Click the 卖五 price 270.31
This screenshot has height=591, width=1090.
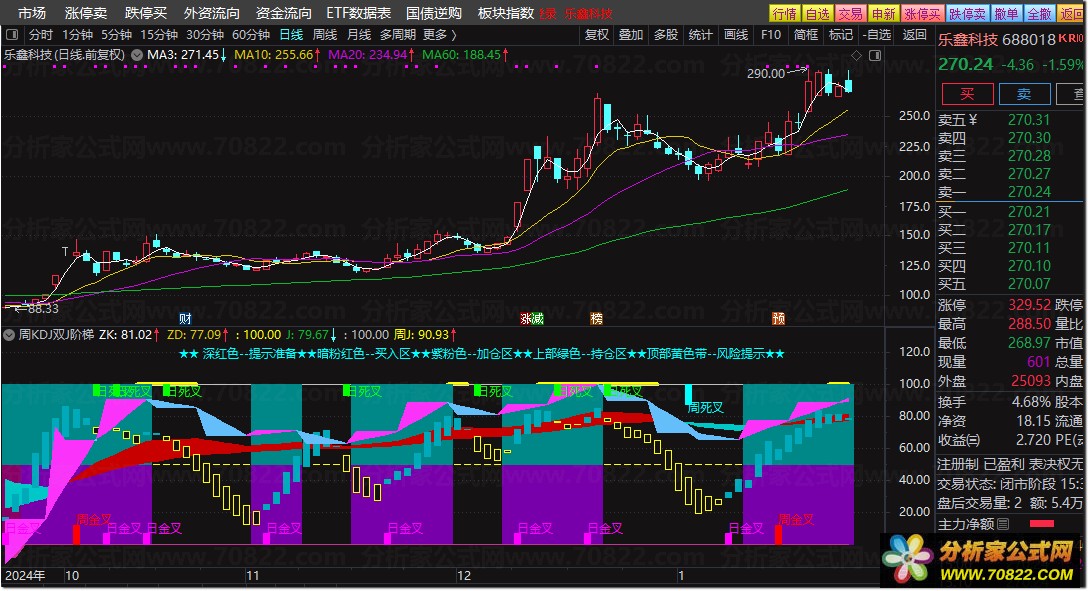tap(1030, 120)
